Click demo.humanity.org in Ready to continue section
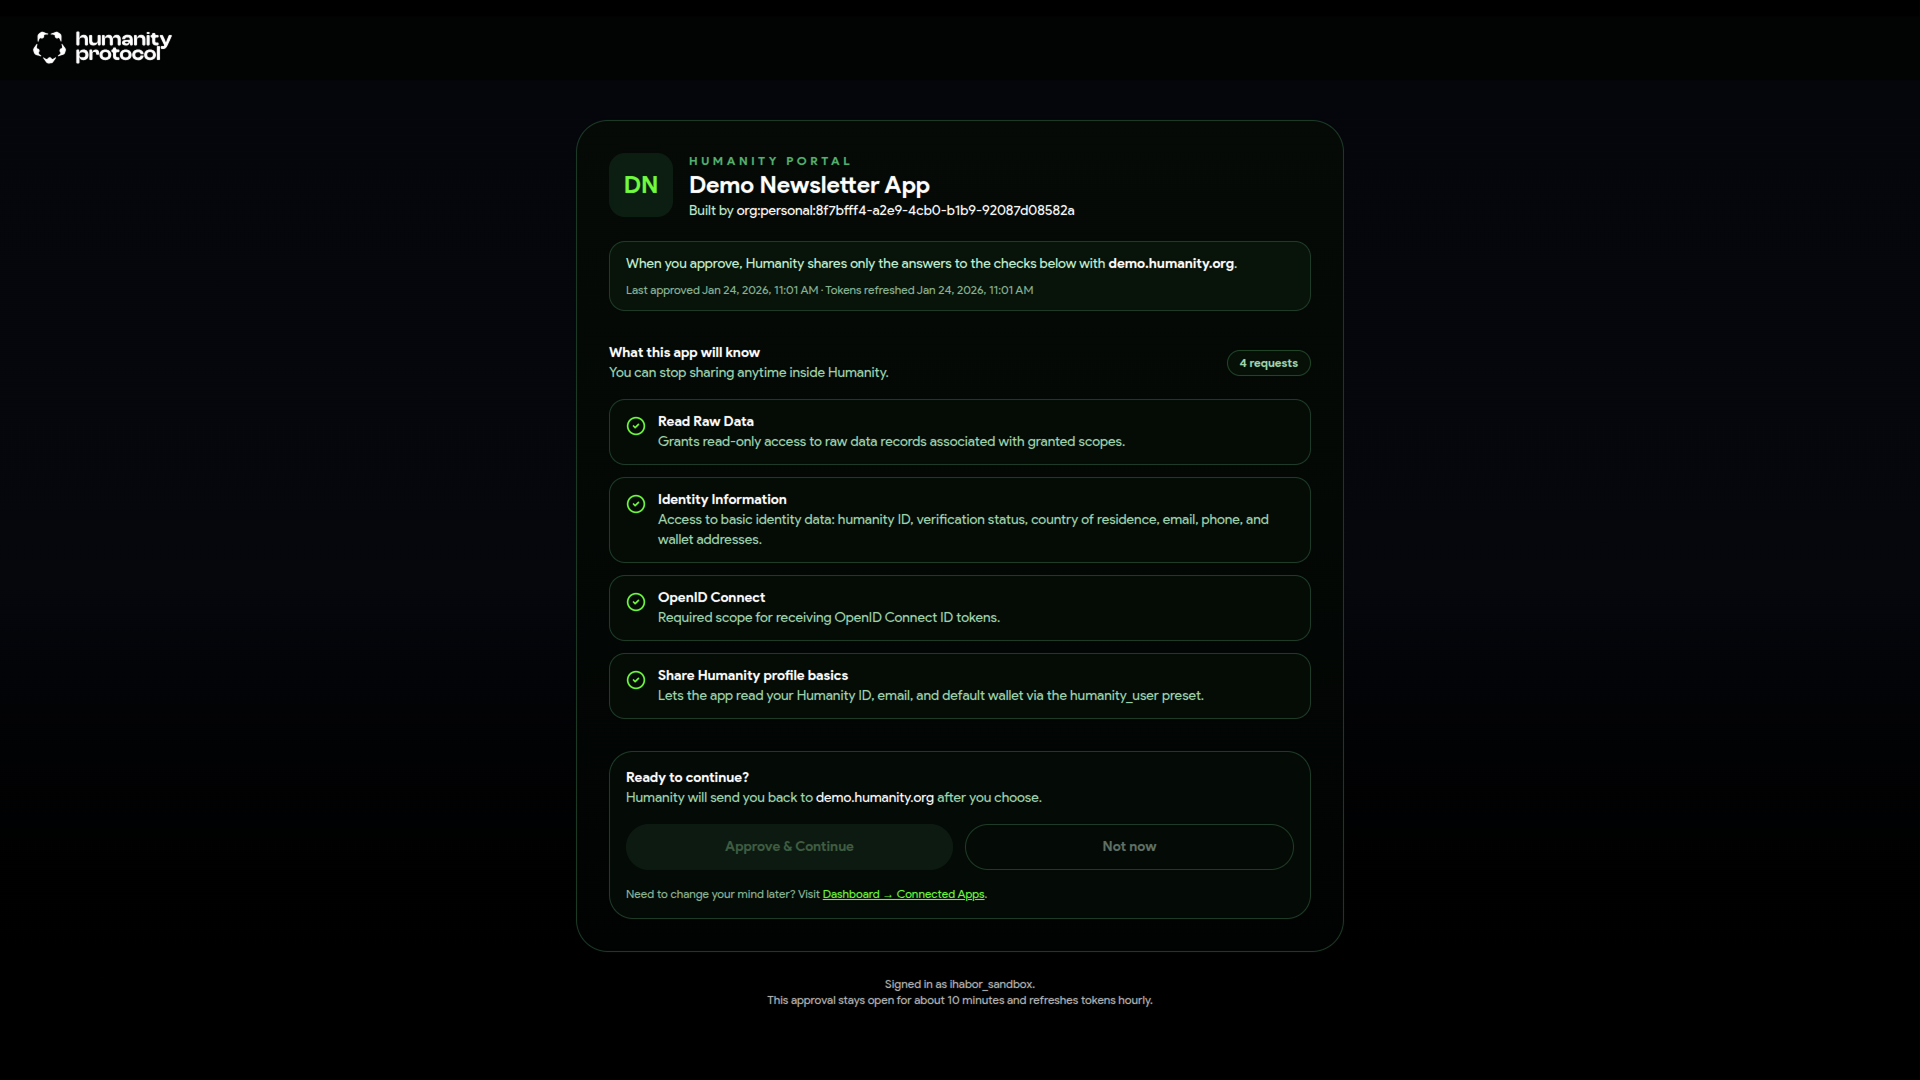1920x1080 pixels. (x=874, y=798)
